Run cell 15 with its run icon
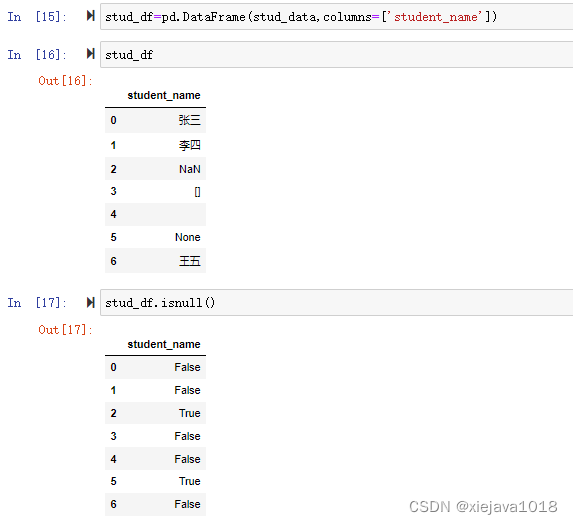Screen dimensions: 573x524 click(91, 16)
